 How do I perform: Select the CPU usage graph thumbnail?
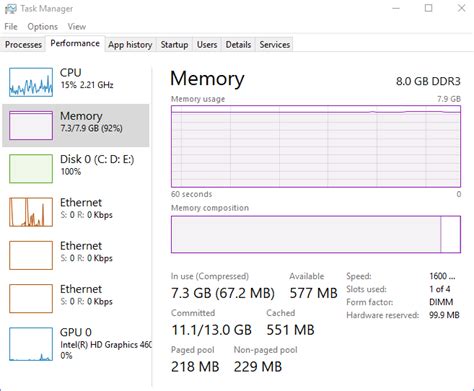(x=31, y=82)
